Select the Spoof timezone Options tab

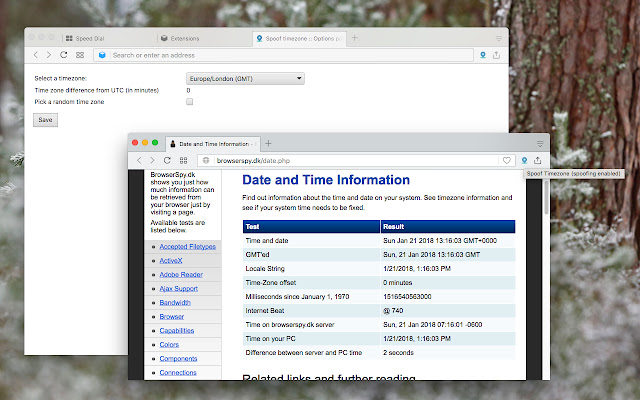point(298,38)
